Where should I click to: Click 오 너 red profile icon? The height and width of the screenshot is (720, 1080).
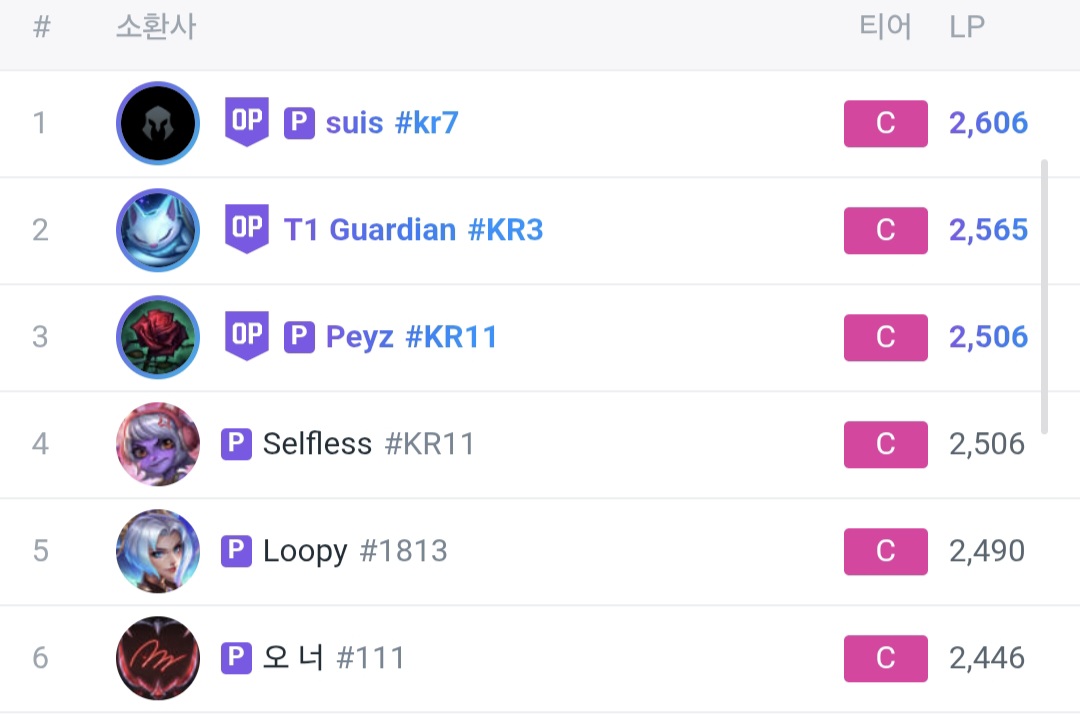[x=158, y=658]
